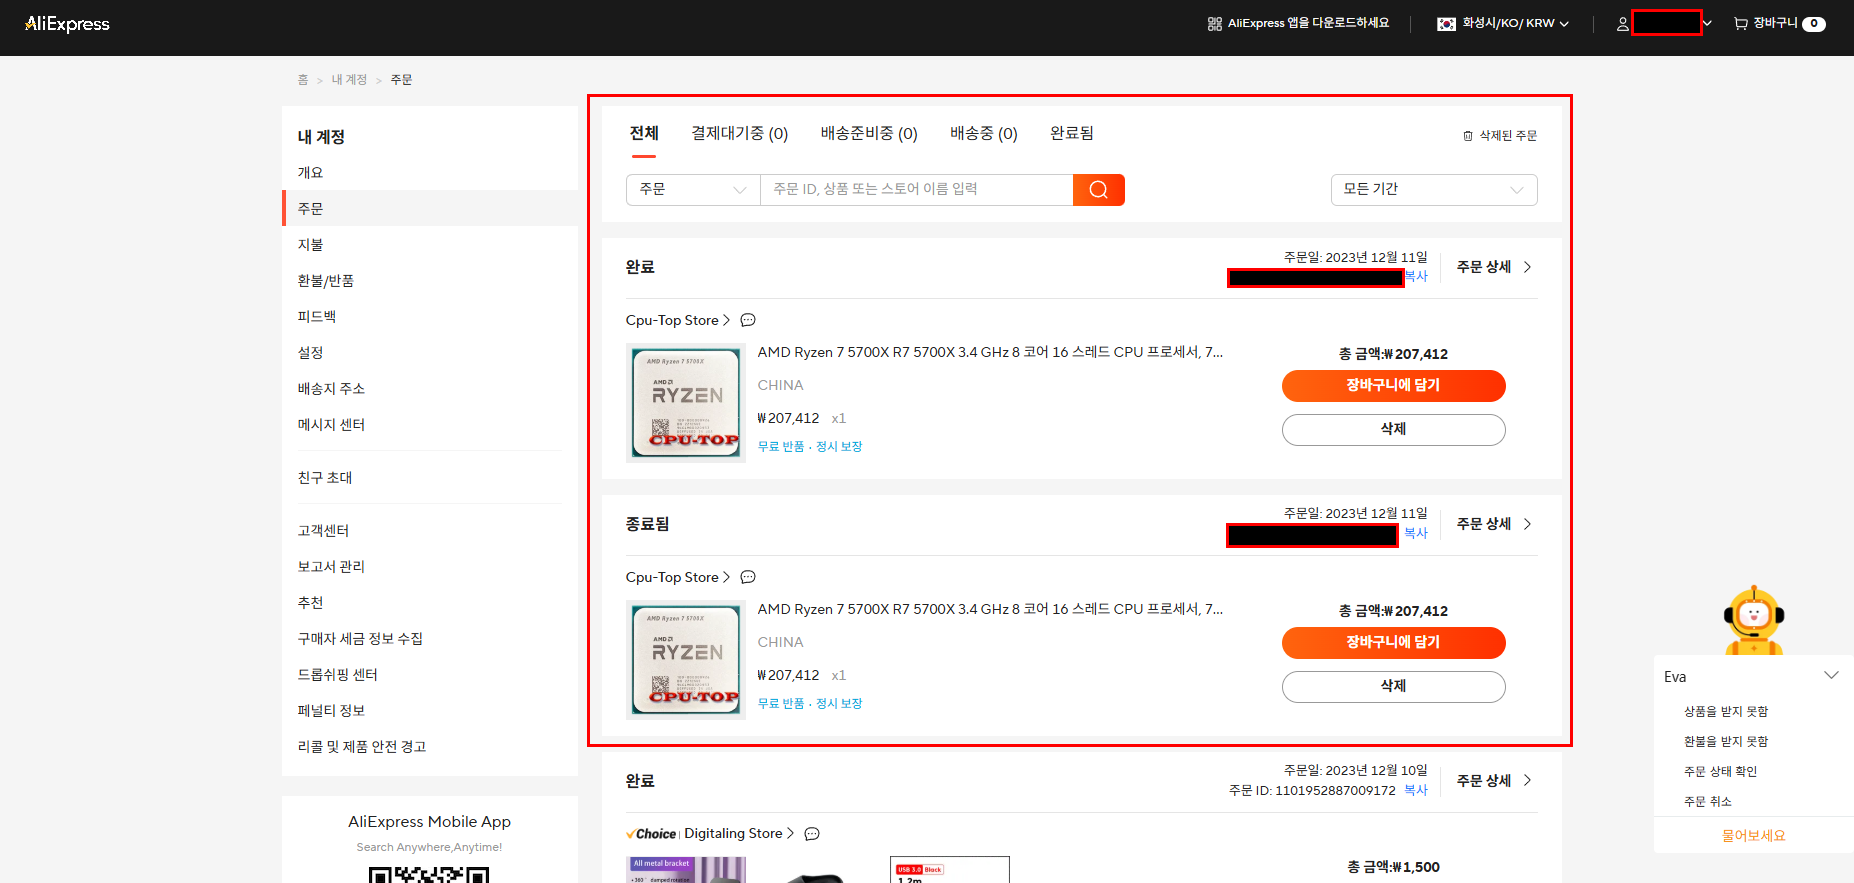
Task: Switch to the 배송중 (0) tab
Action: coord(984,133)
